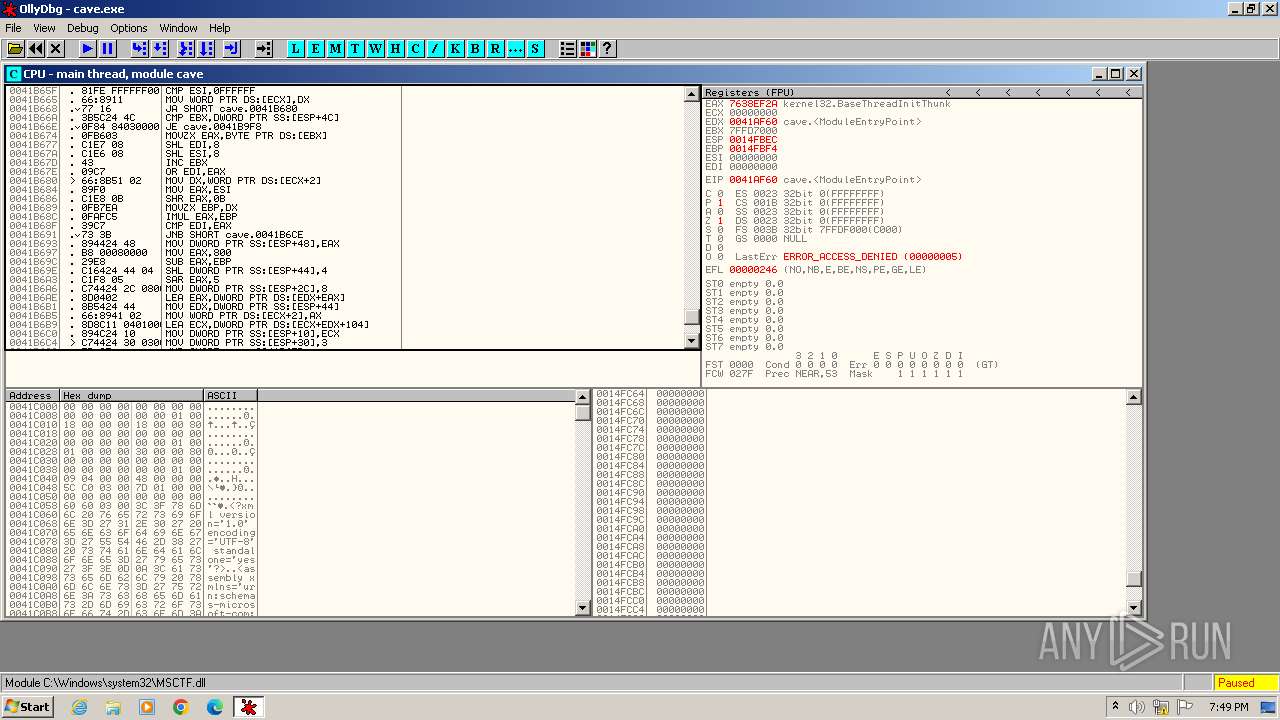The height and width of the screenshot is (720, 1280).
Task: Click the ASCII column header in dump
Action: (x=230, y=396)
